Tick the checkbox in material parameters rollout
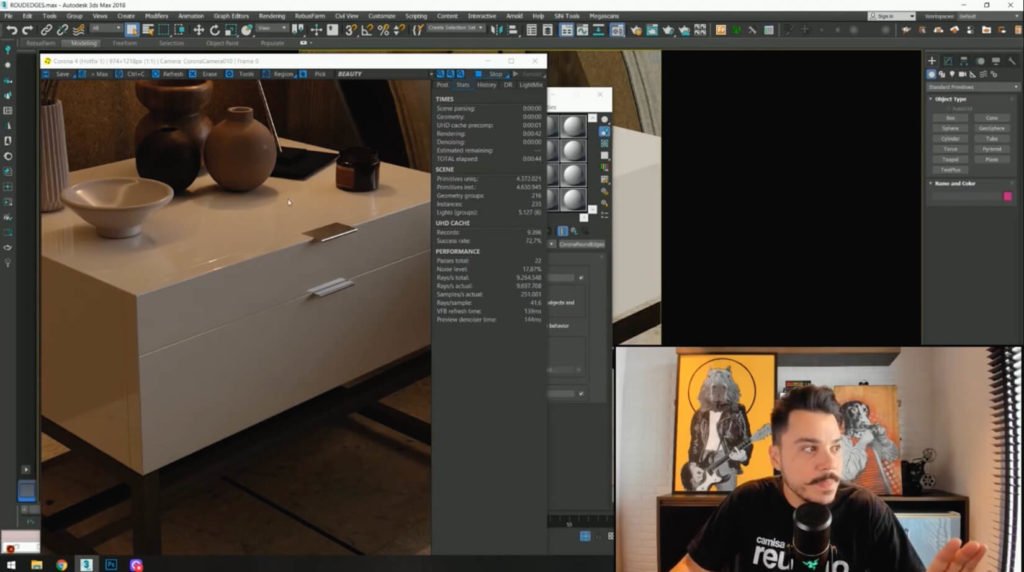 [581, 277]
